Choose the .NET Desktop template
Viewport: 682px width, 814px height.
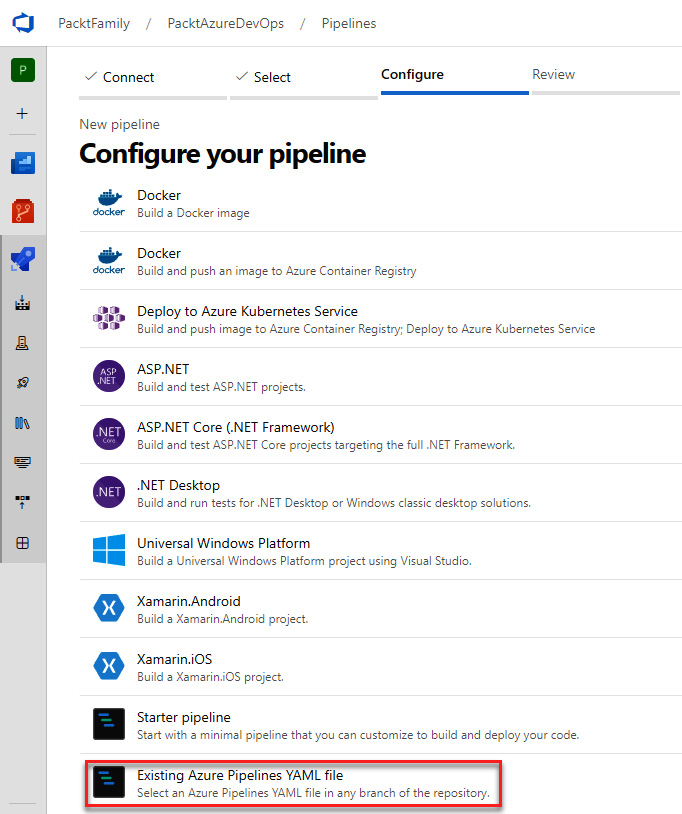(x=380, y=493)
